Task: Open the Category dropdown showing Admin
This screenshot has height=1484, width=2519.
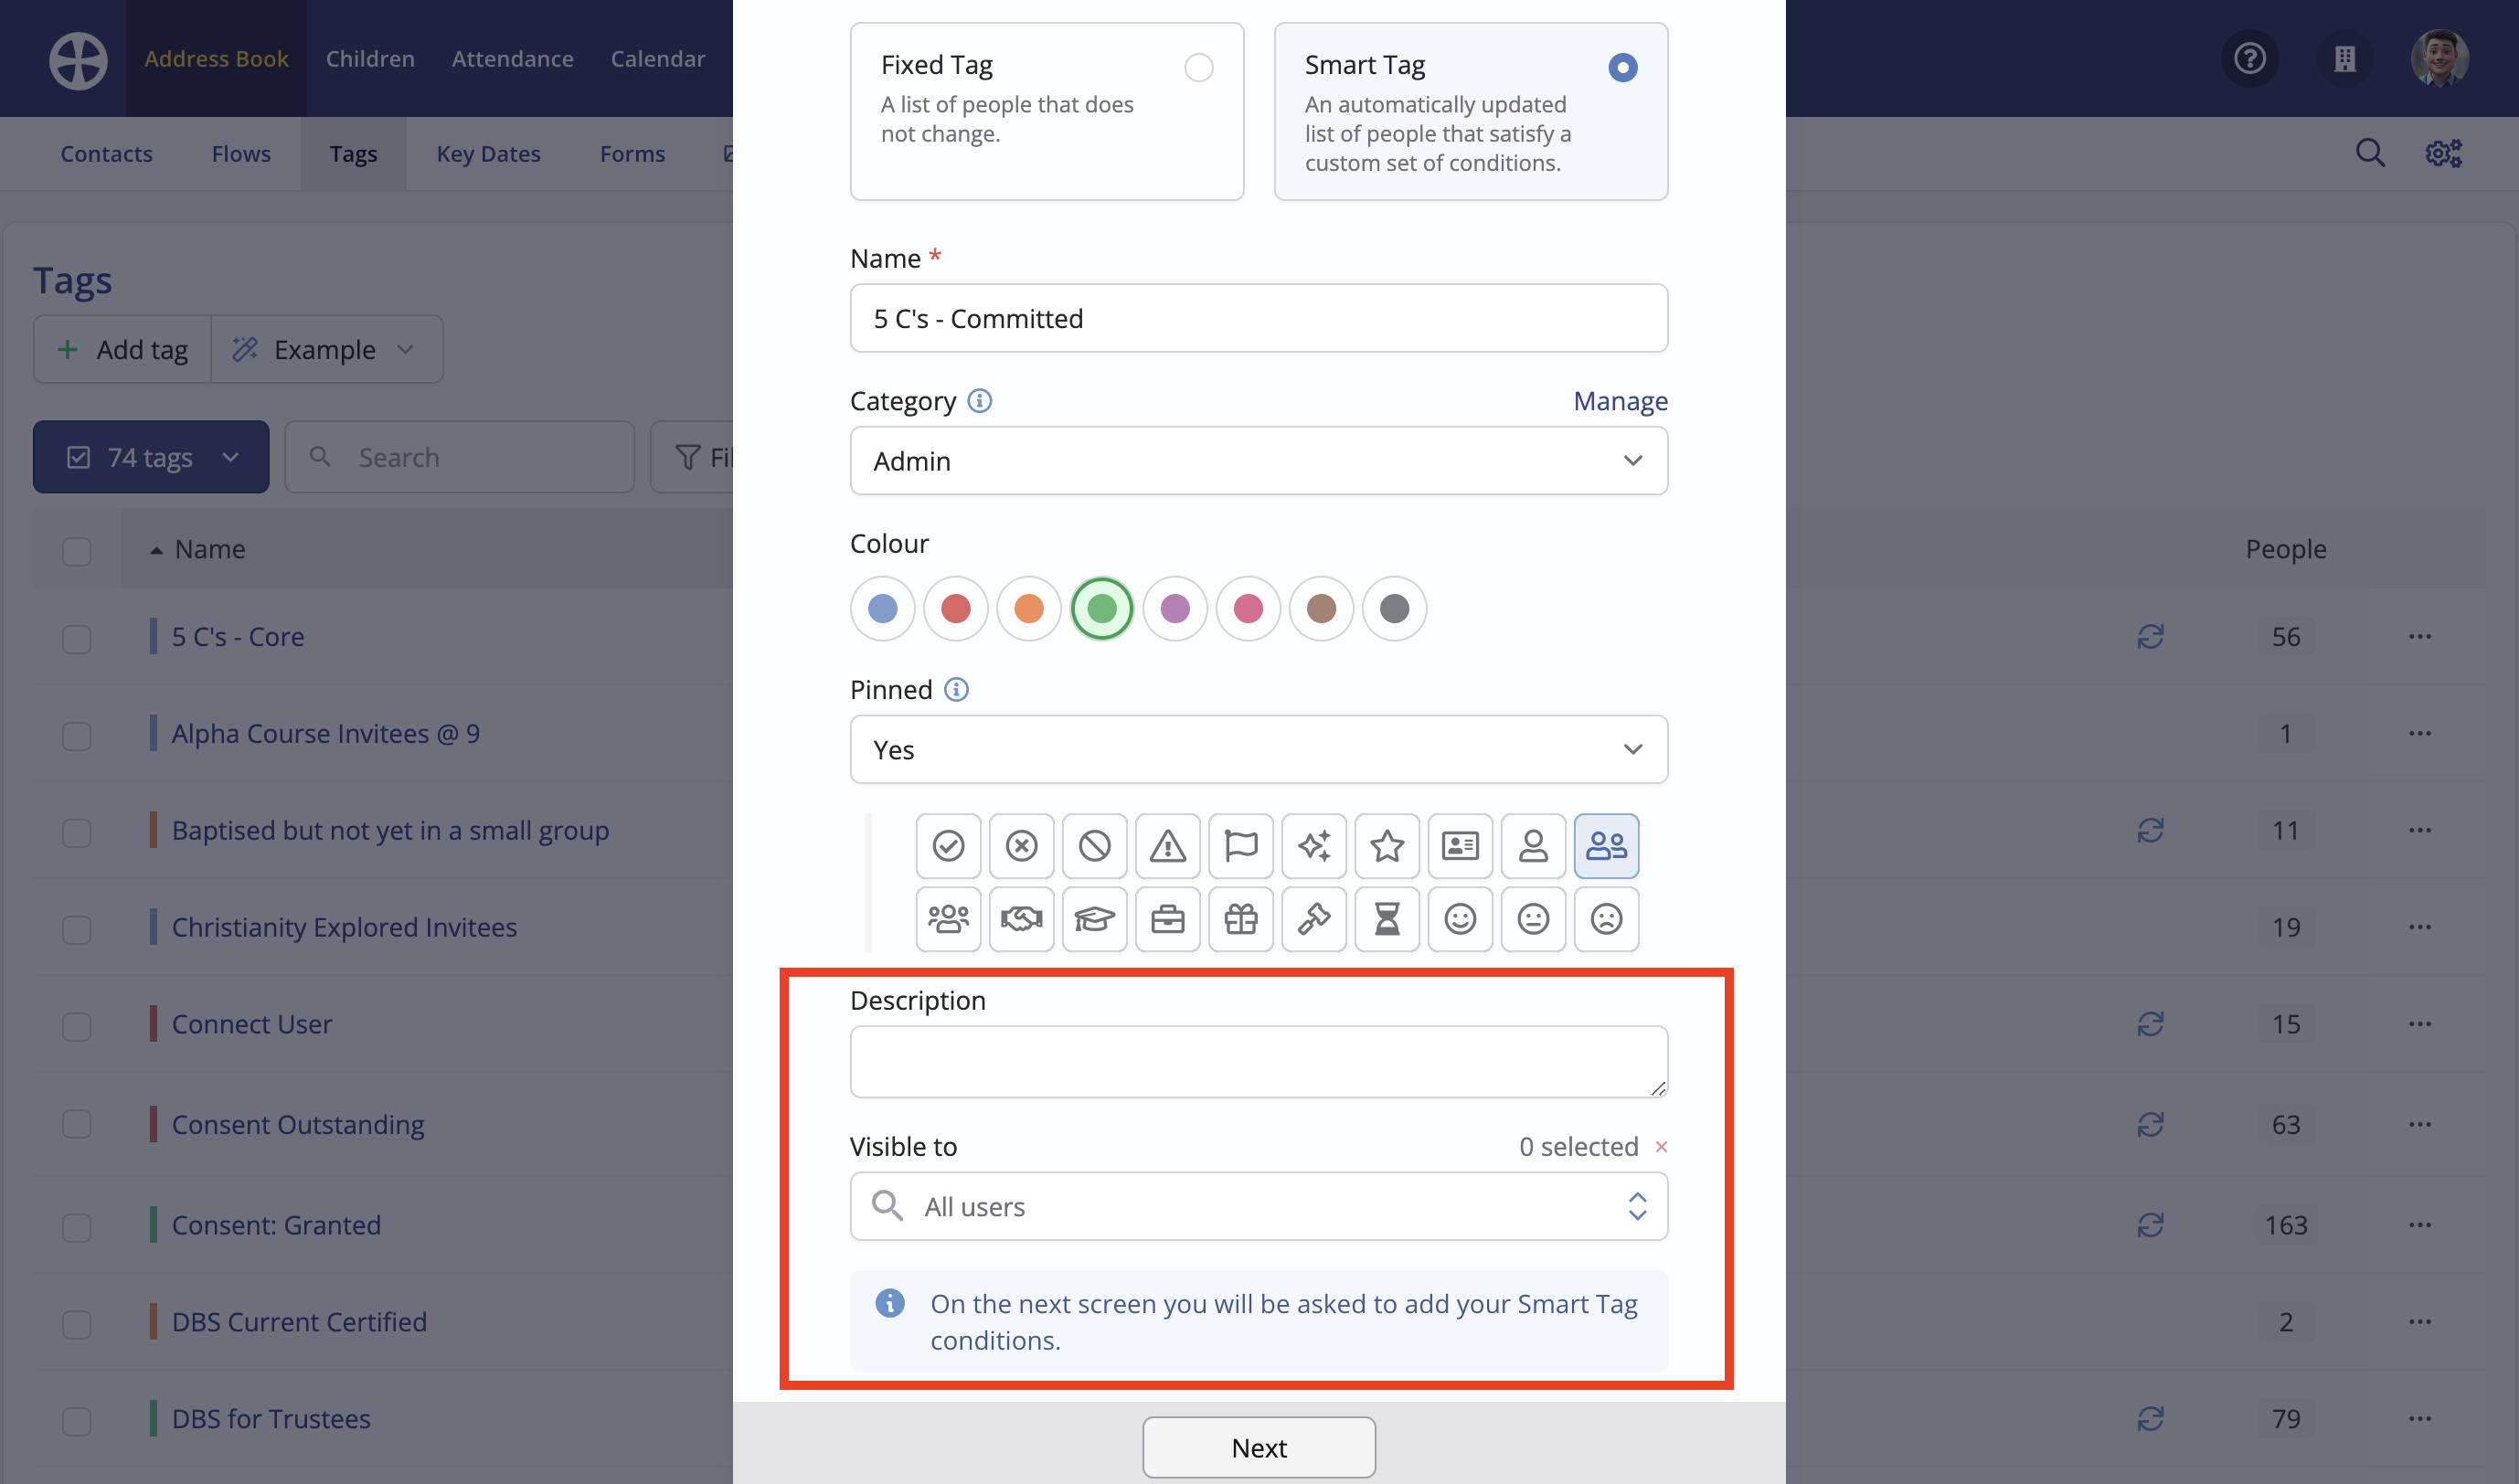Action: tap(1258, 461)
